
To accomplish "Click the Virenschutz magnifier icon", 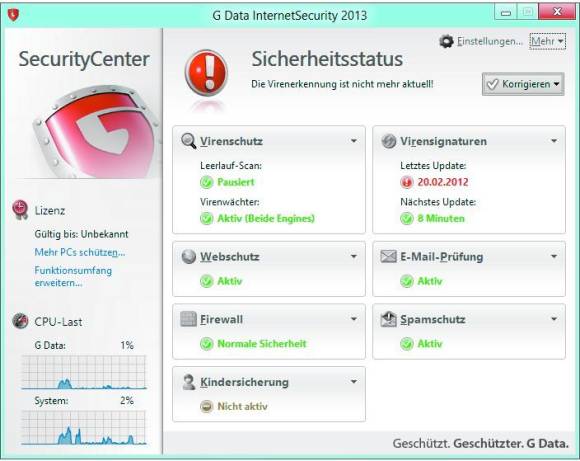I will [x=189, y=141].
